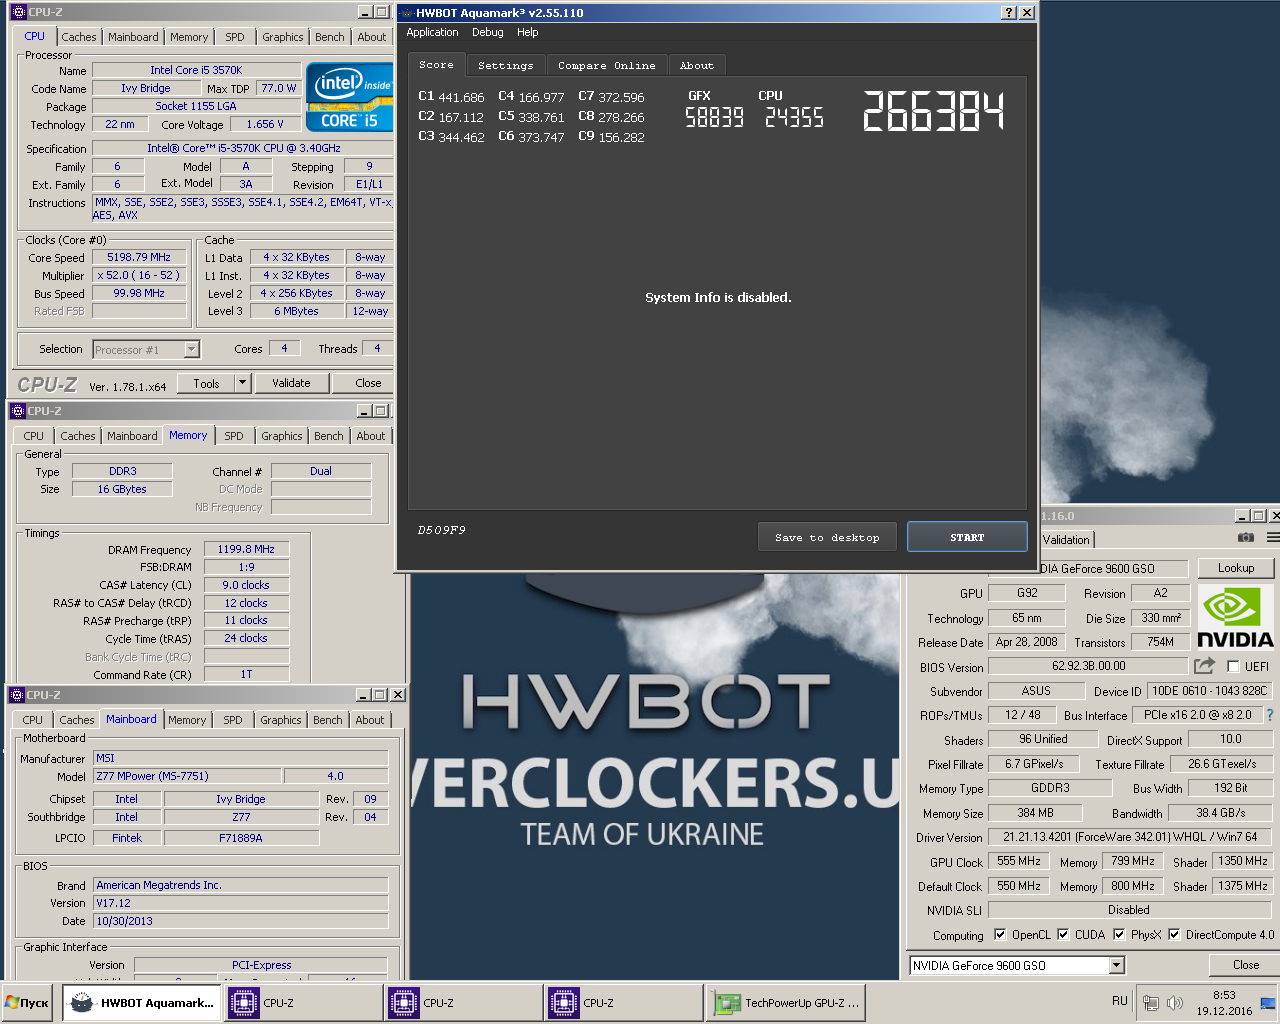Click the BIOS date 10/30/2013 in CPU-Z

241,921
